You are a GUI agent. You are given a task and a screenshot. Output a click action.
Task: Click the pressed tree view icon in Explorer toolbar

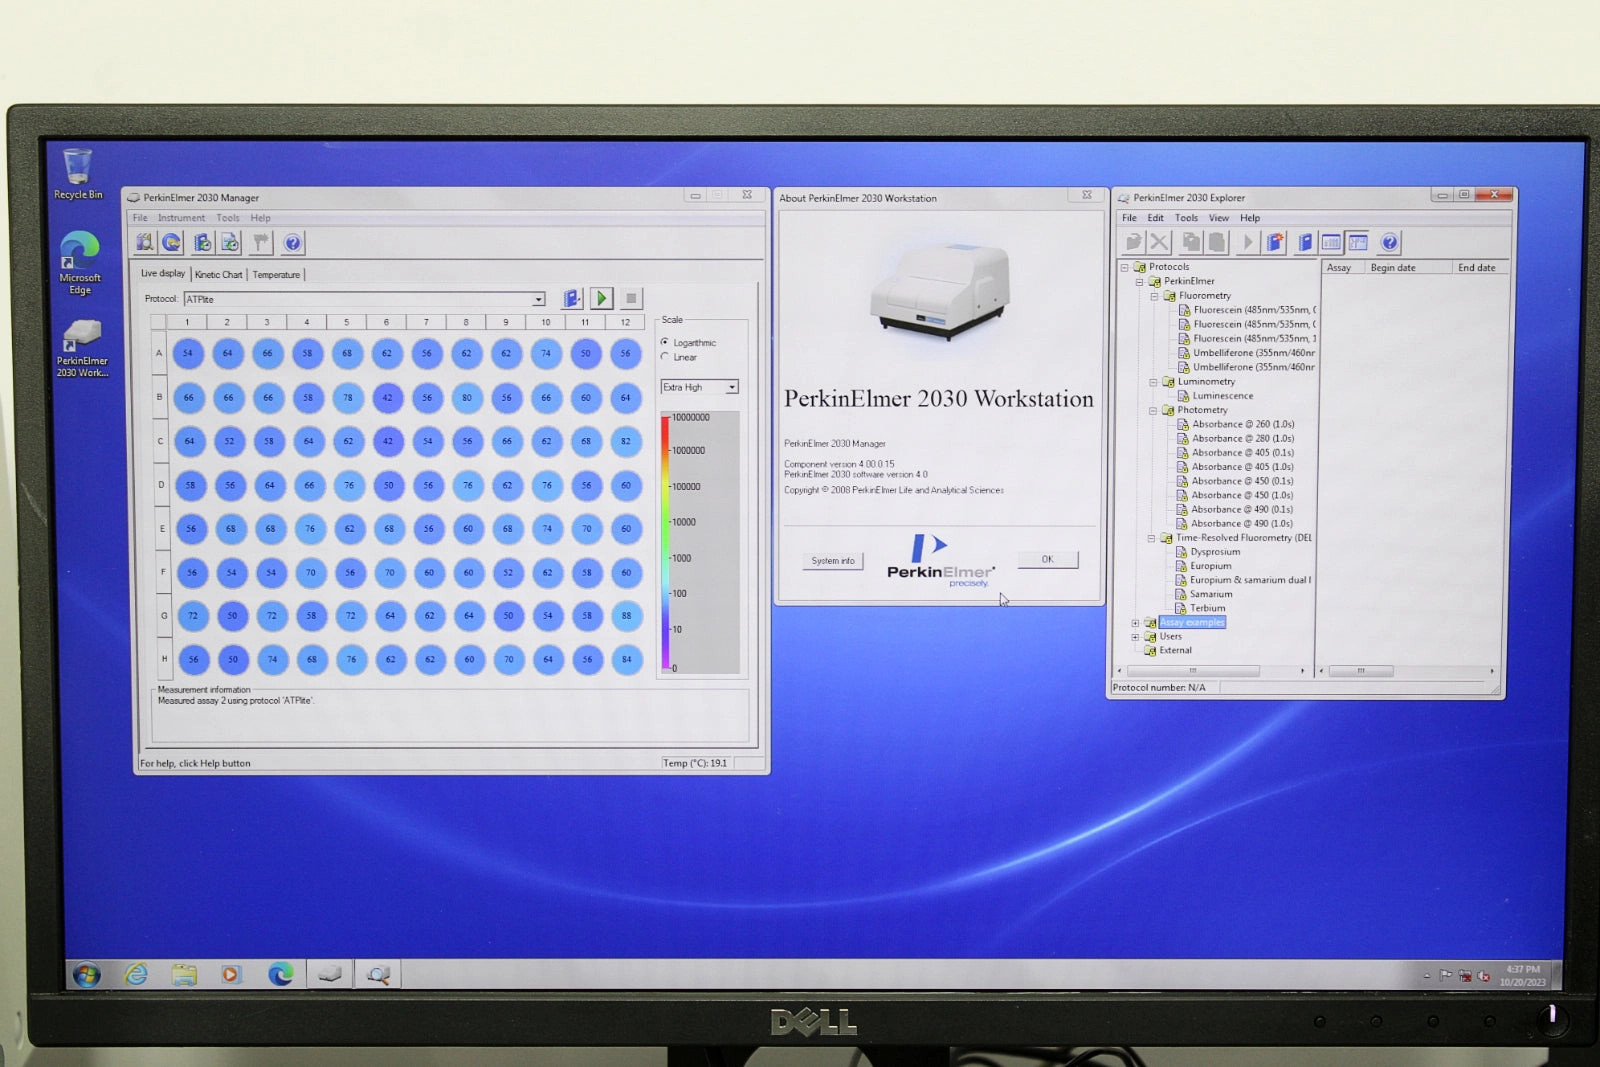(1357, 242)
